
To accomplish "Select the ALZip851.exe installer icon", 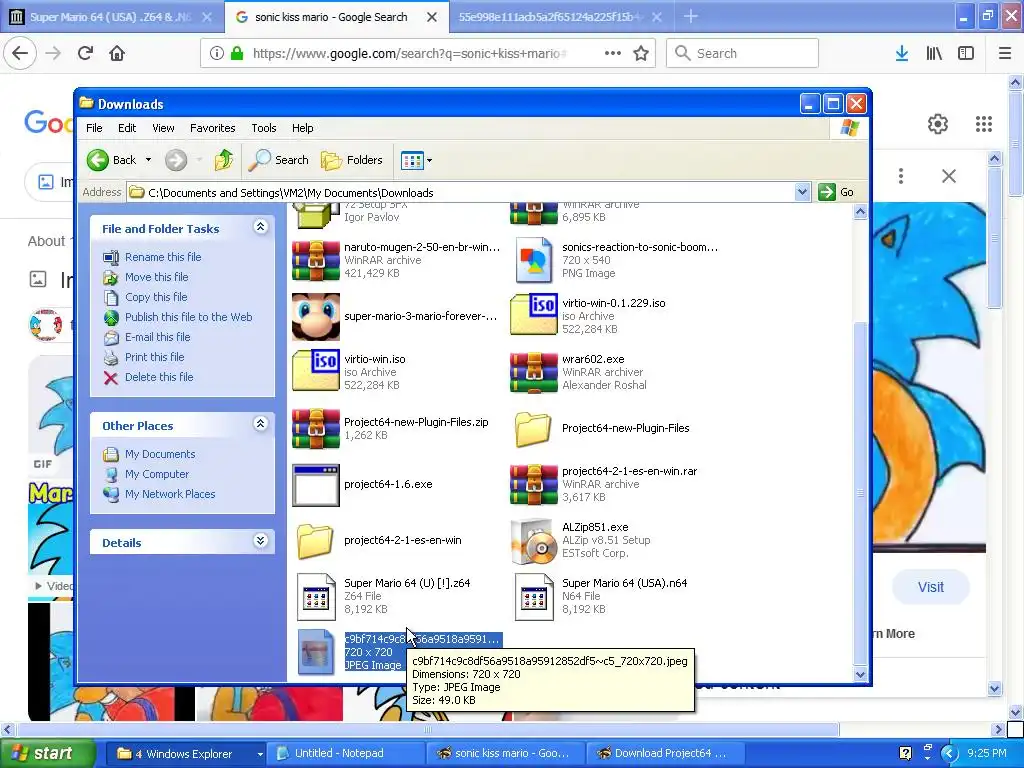I will 534,541.
